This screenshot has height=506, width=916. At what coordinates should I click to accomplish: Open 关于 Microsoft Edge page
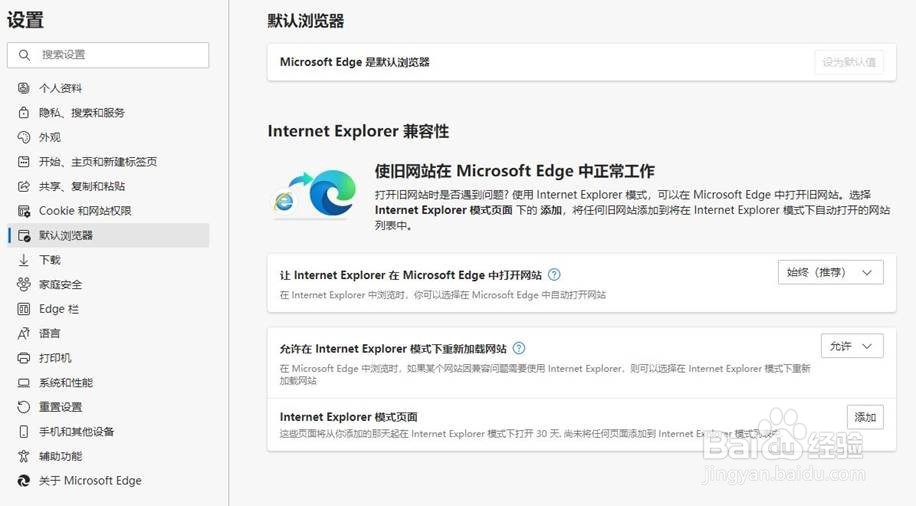[x=108, y=481]
